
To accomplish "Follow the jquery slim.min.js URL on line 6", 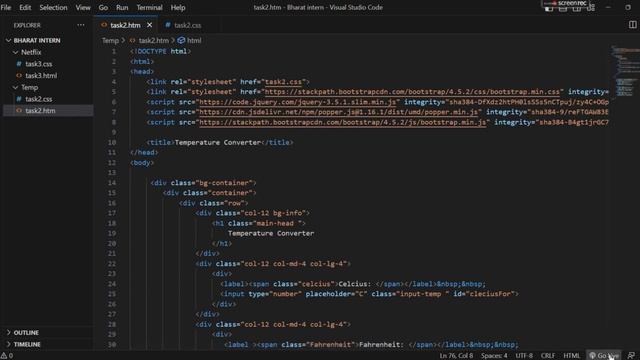I will pos(297,102).
